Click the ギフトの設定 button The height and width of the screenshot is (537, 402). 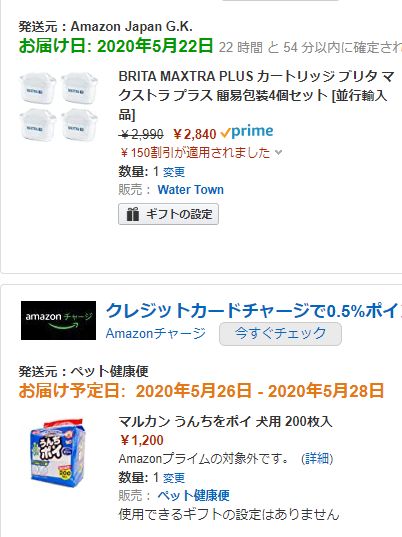pos(168,214)
